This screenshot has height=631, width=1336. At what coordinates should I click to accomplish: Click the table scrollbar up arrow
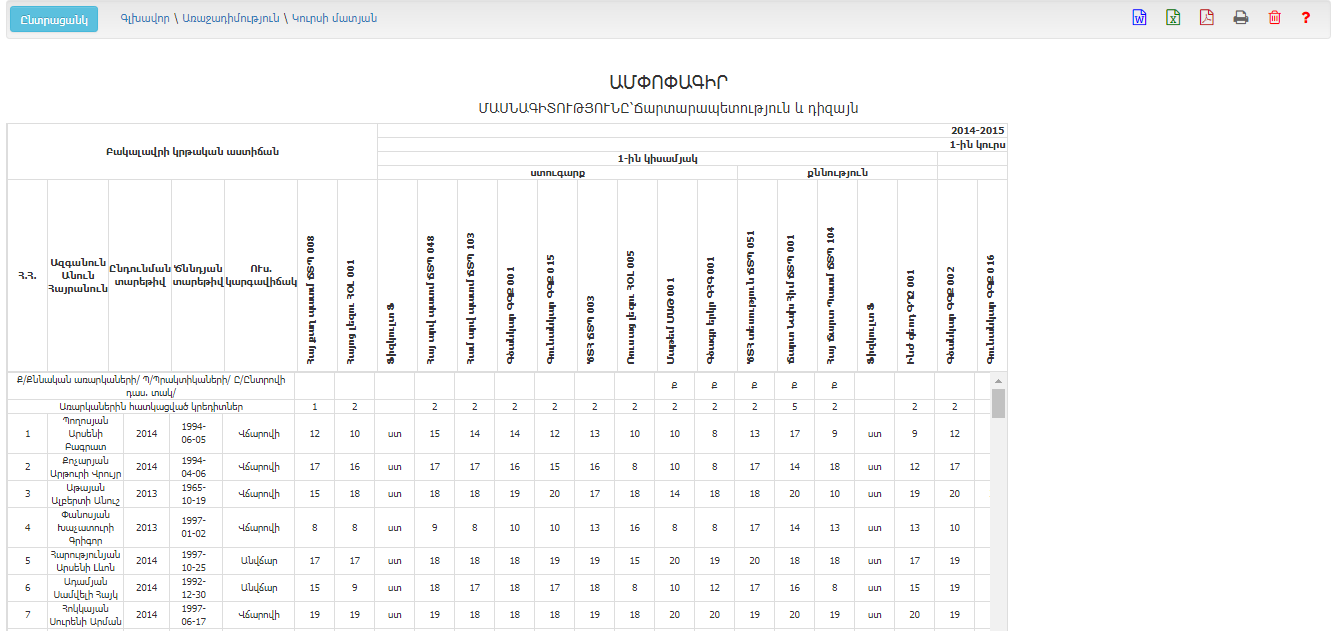pyautogui.click(x=998, y=382)
